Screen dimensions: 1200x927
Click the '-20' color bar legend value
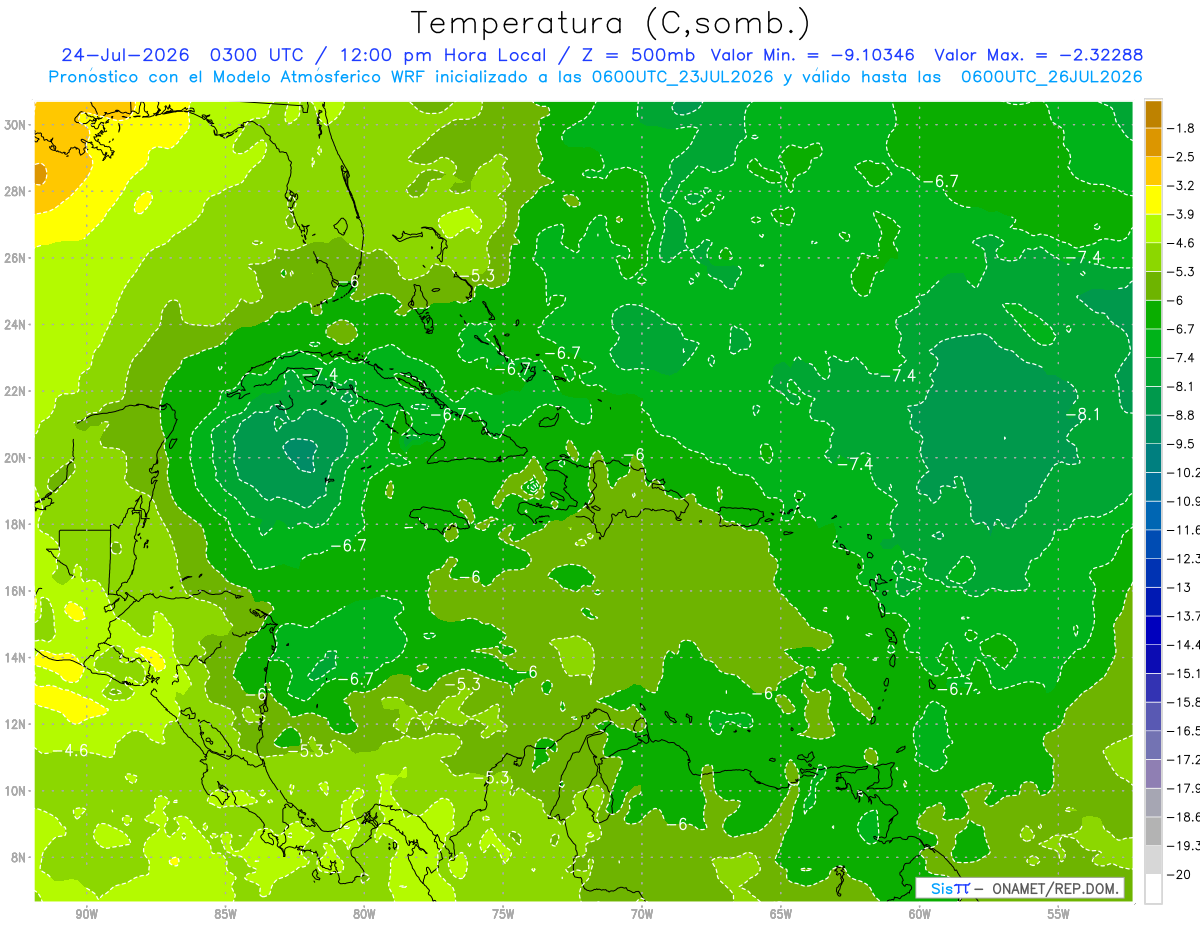click(1179, 874)
